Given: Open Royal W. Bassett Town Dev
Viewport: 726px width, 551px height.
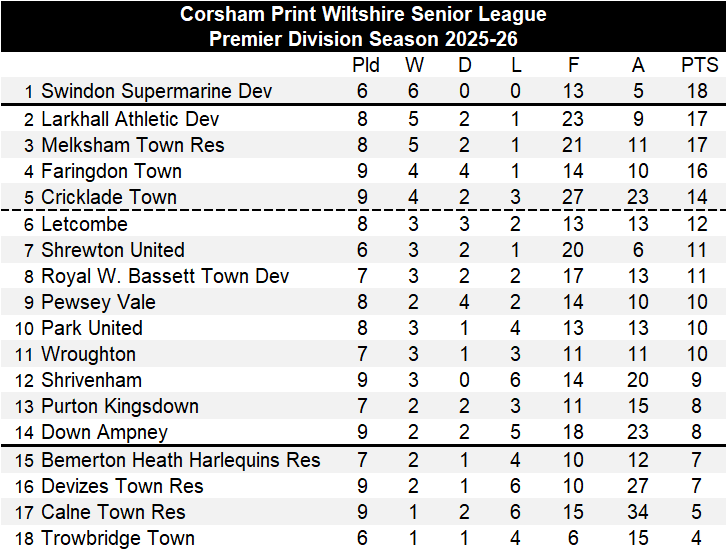Looking at the screenshot, I should (165, 276).
